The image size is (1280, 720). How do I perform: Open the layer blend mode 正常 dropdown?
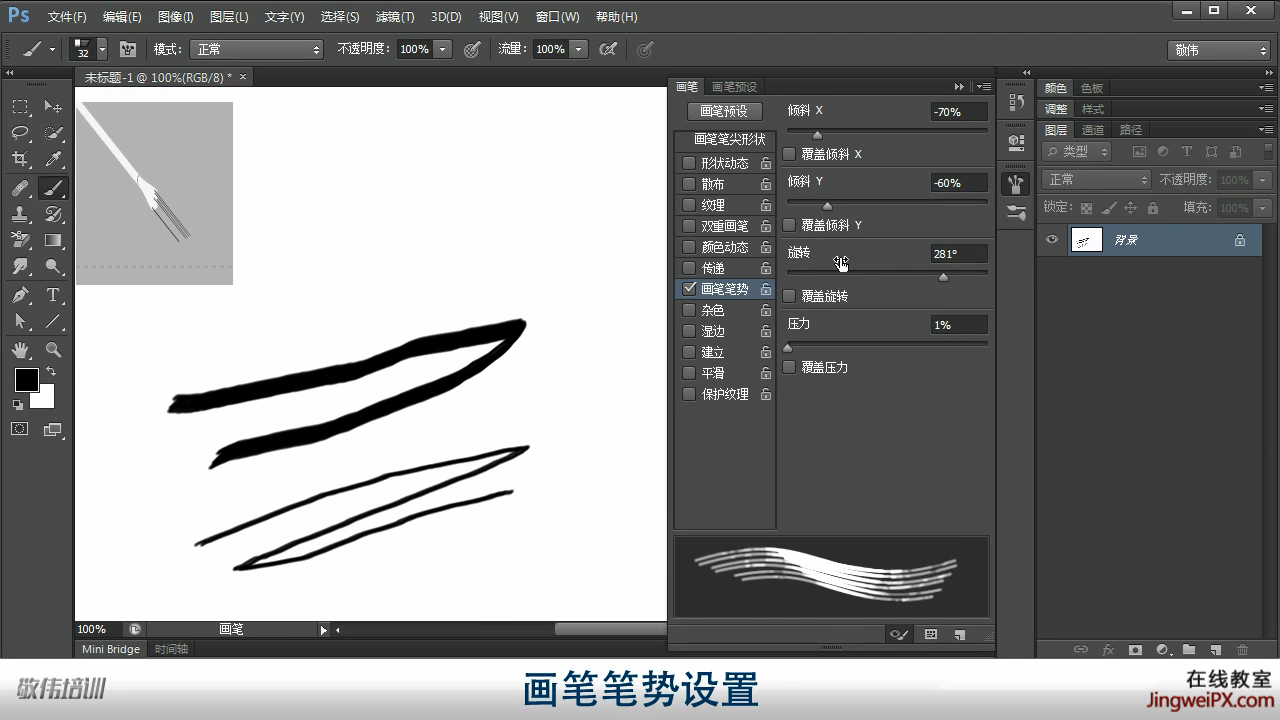click(x=1097, y=180)
